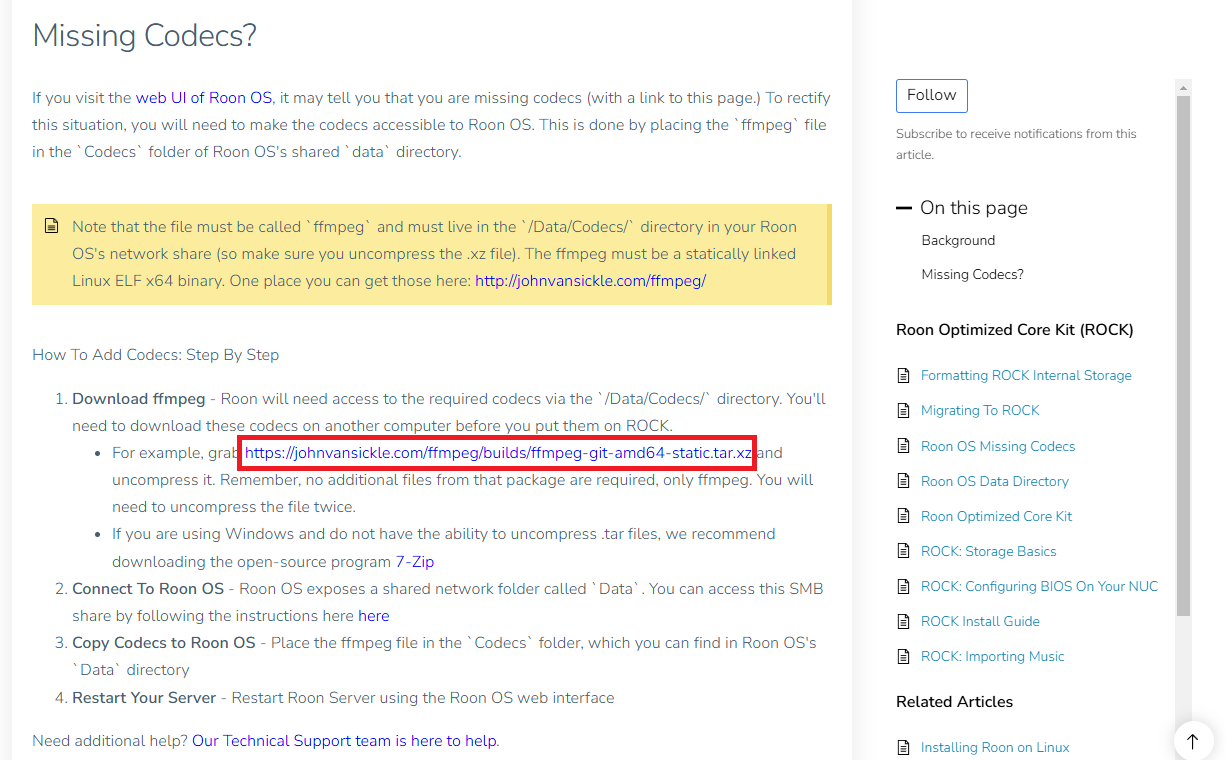Click the bold 'Connect To Roon OS' step title
Image resolution: width=1226 pixels, height=760 pixels.
click(x=148, y=589)
